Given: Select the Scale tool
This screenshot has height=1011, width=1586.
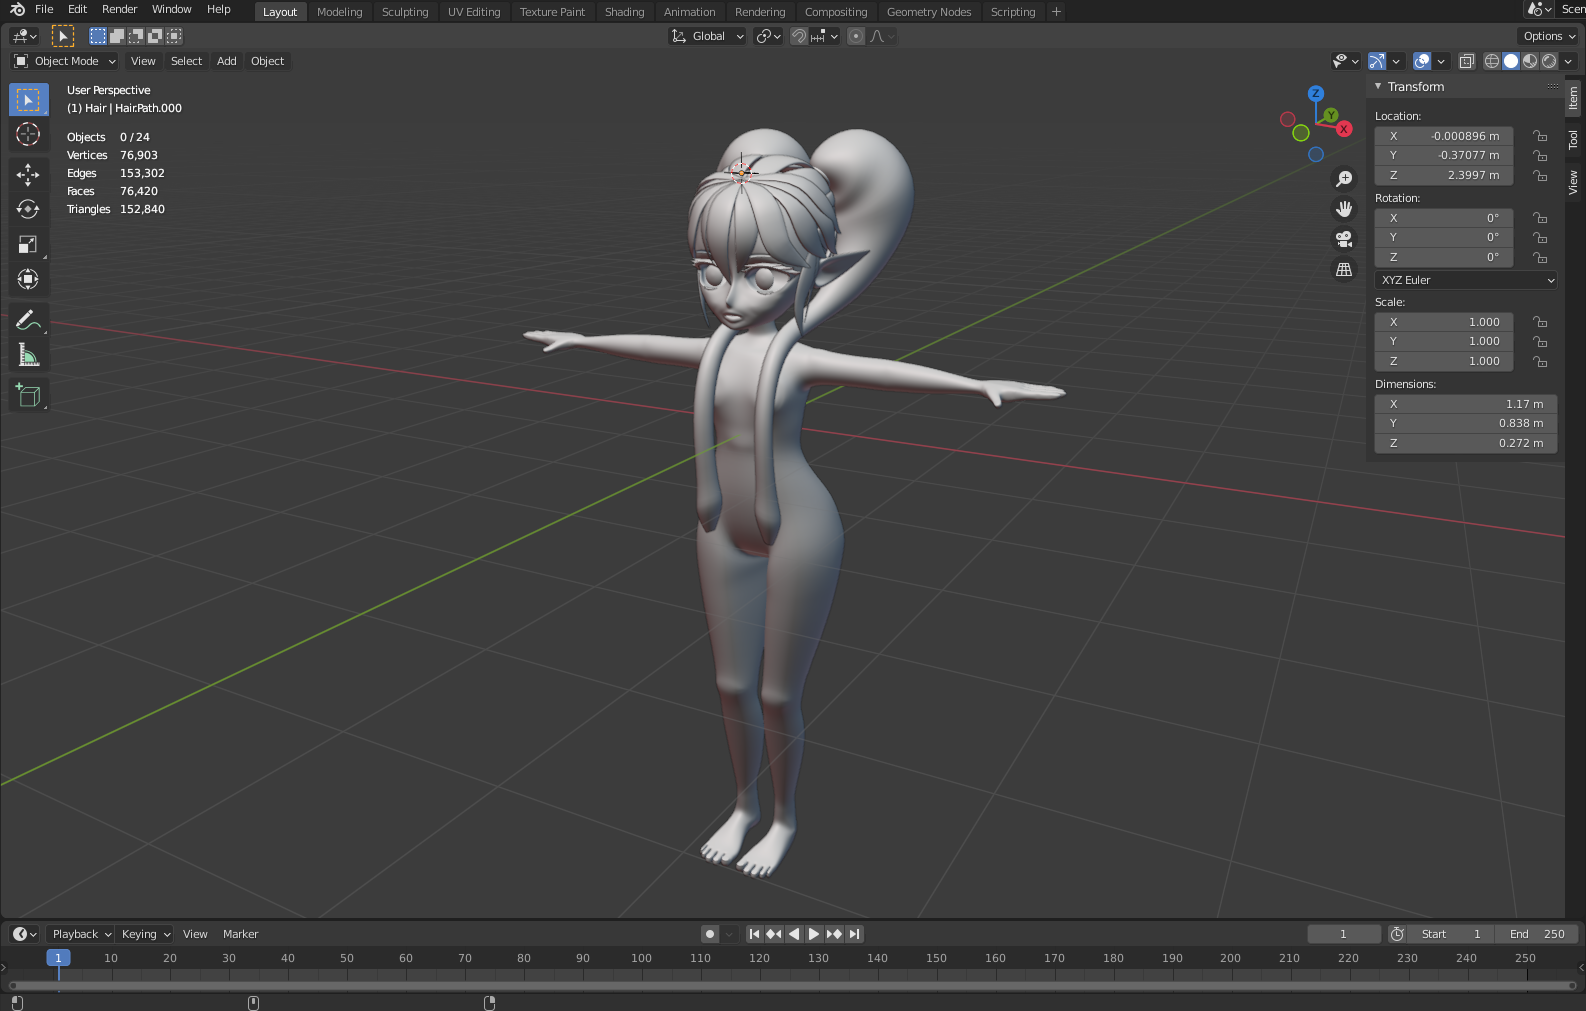Looking at the screenshot, I should [x=28, y=245].
